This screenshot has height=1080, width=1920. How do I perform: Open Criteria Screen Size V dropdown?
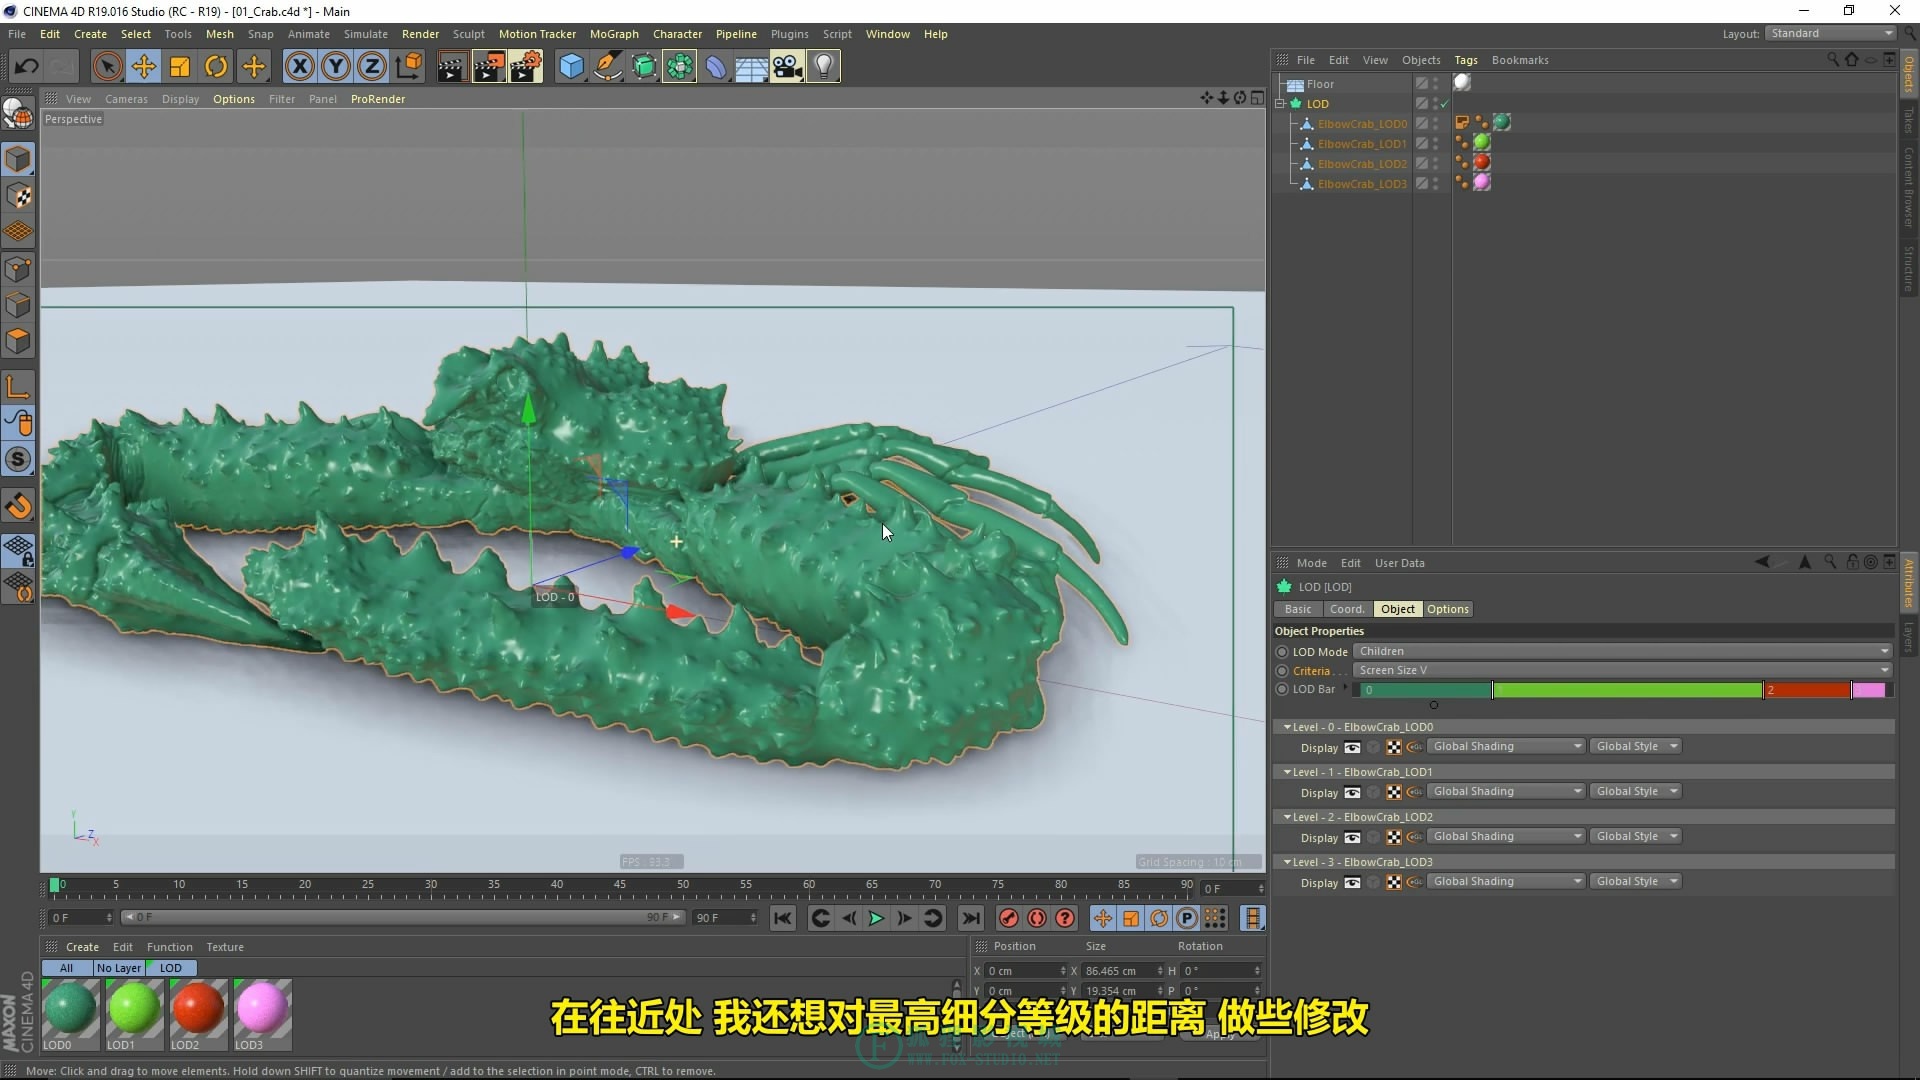click(x=1622, y=670)
